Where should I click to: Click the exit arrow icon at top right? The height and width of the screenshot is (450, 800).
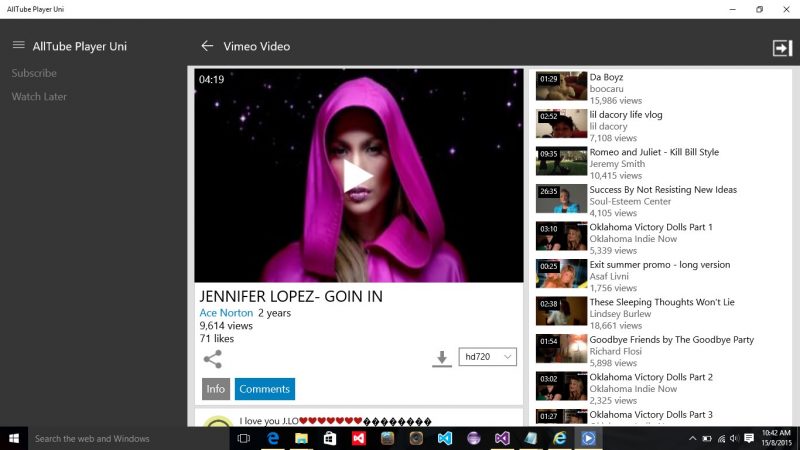pos(782,48)
